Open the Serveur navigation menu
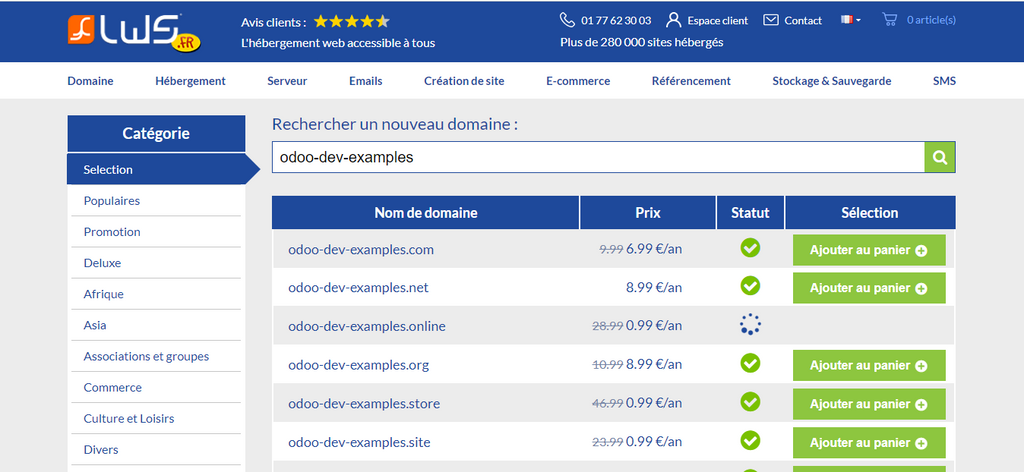The width and height of the screenshot is (1024, 472). (287, 81)
